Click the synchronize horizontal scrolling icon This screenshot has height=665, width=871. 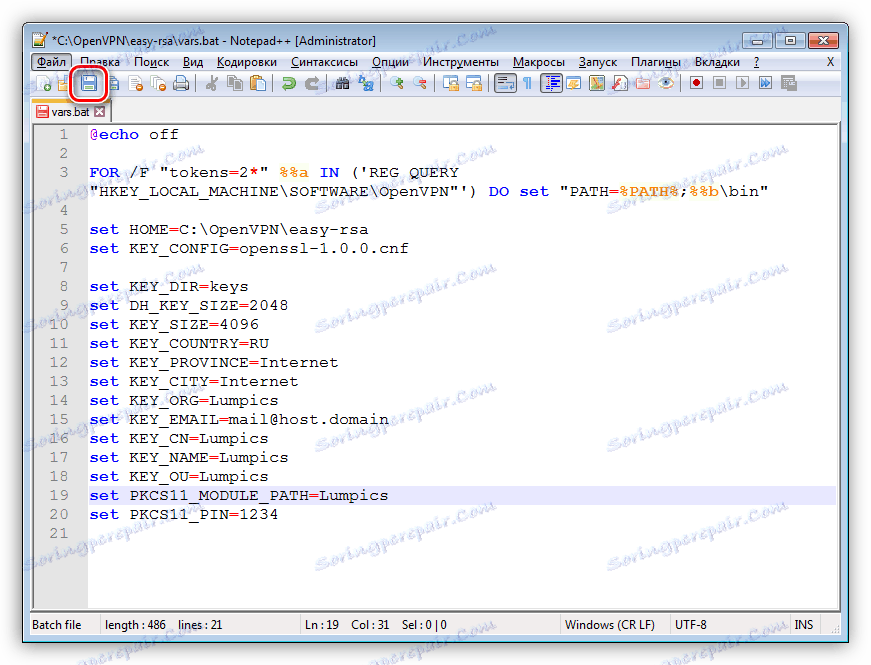[x=474, y=83]
